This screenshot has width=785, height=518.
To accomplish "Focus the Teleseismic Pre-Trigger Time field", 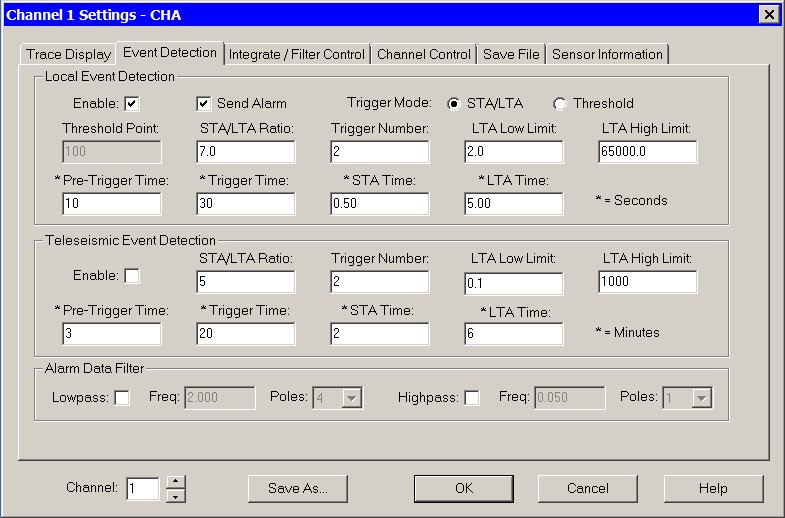I will (111, 333).
